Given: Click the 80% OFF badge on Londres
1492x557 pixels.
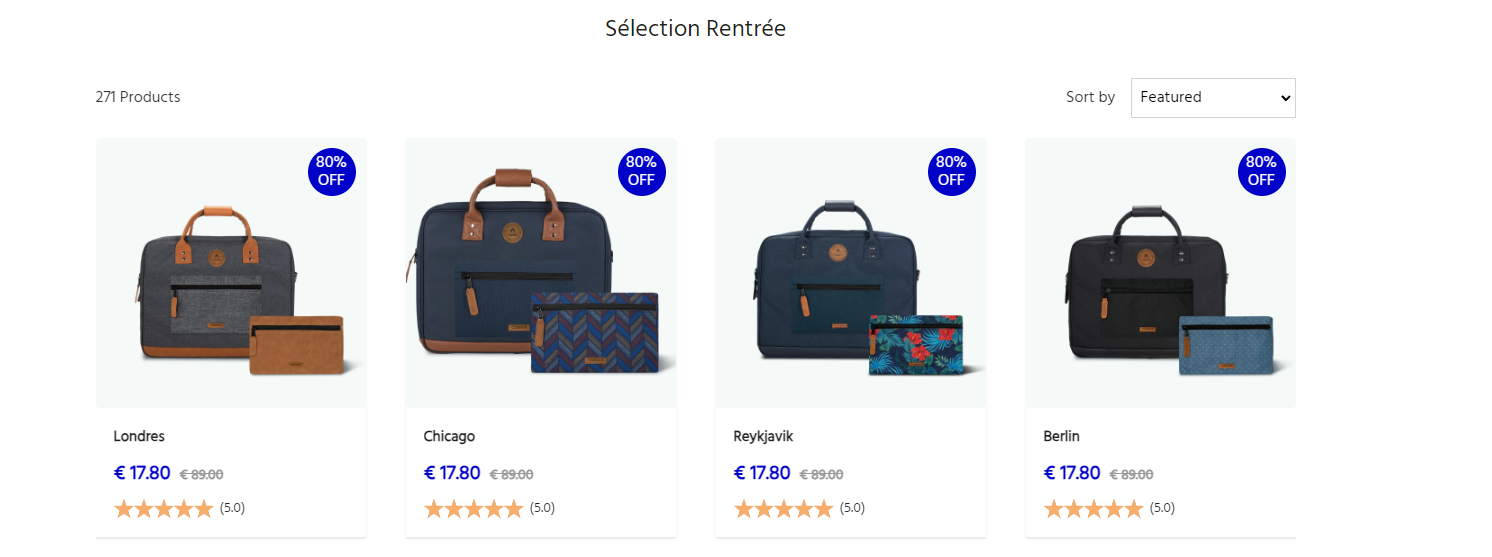Looking at the screenshot, I should [332, 171].
